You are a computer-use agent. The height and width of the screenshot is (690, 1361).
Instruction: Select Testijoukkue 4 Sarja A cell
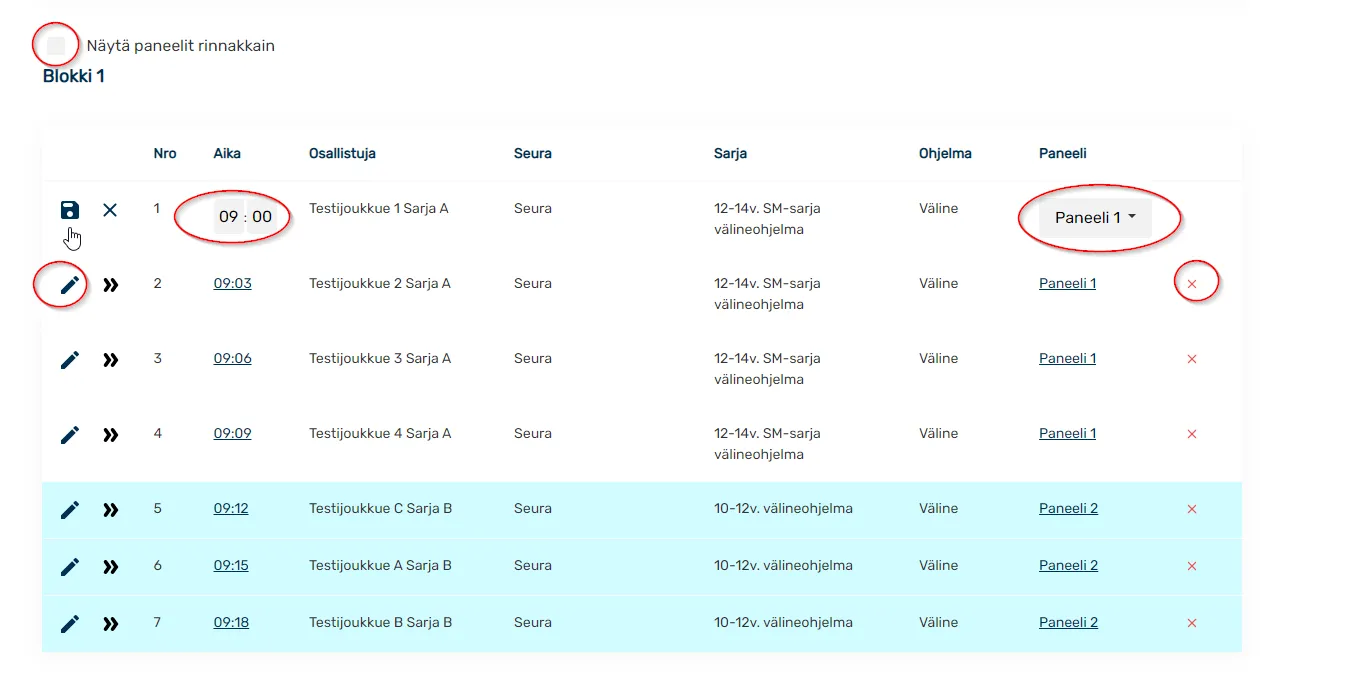coord(380,434)
